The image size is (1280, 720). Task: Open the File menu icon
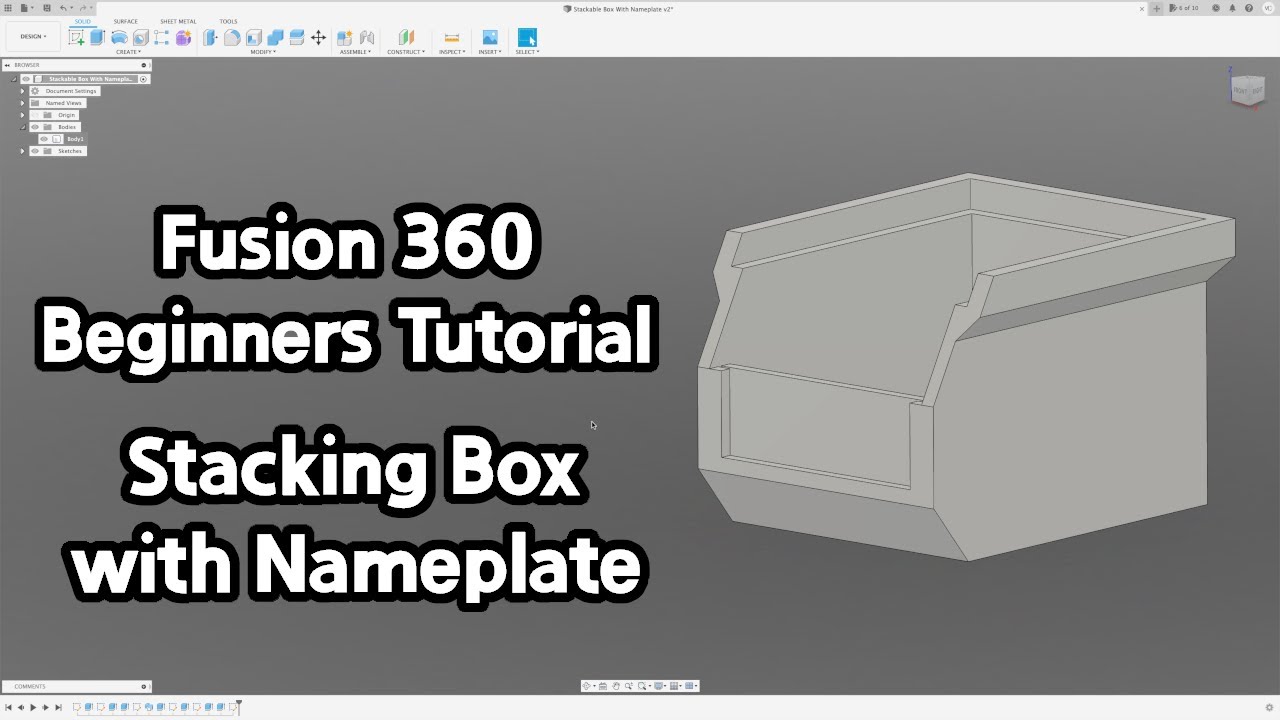tap(25, 8)
